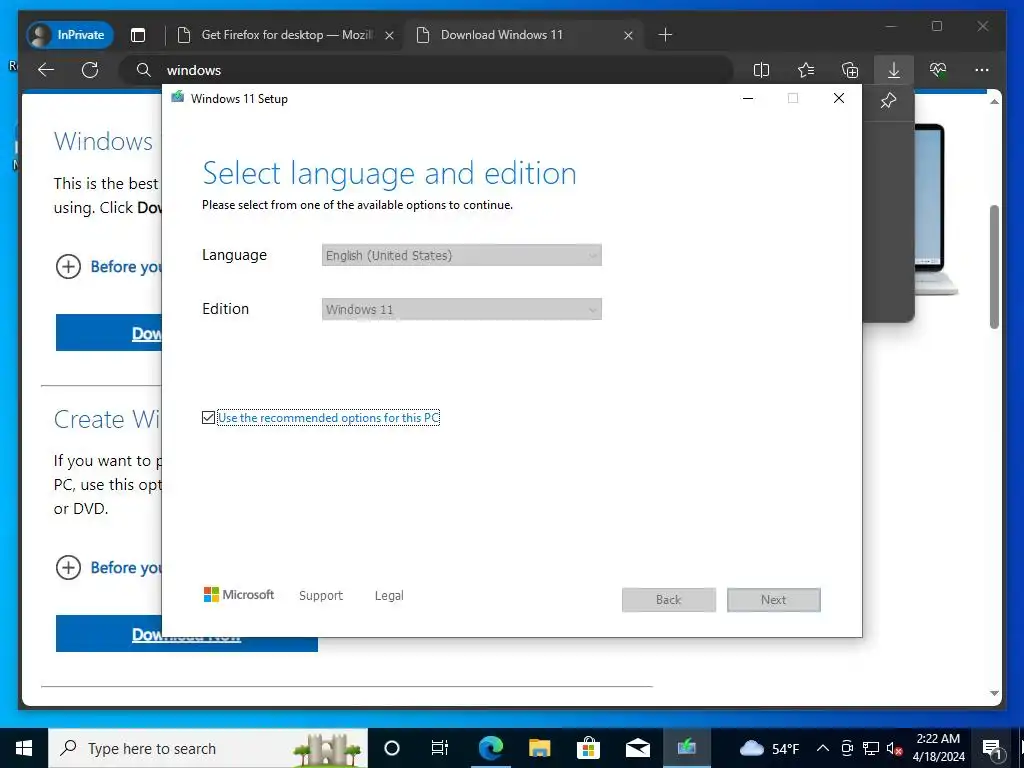Go back in Edge browser
Screen dimensions: 1024x768
pos(46,70)
